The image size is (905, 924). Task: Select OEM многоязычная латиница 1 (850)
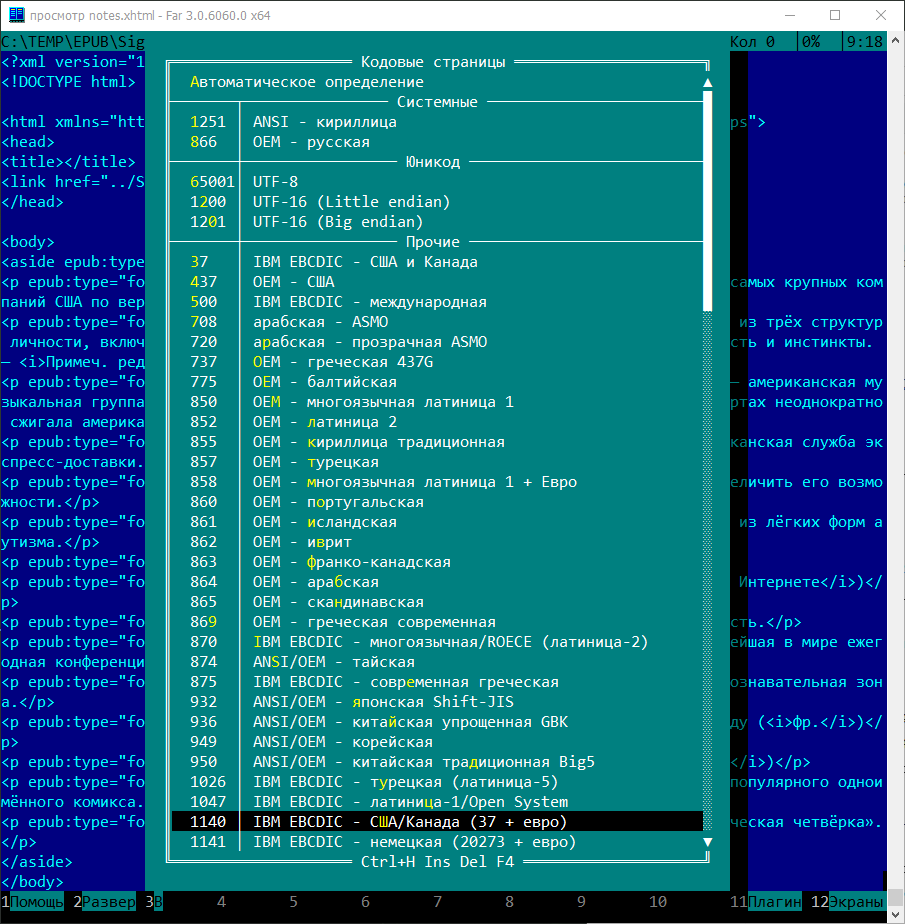coord(437,402)
